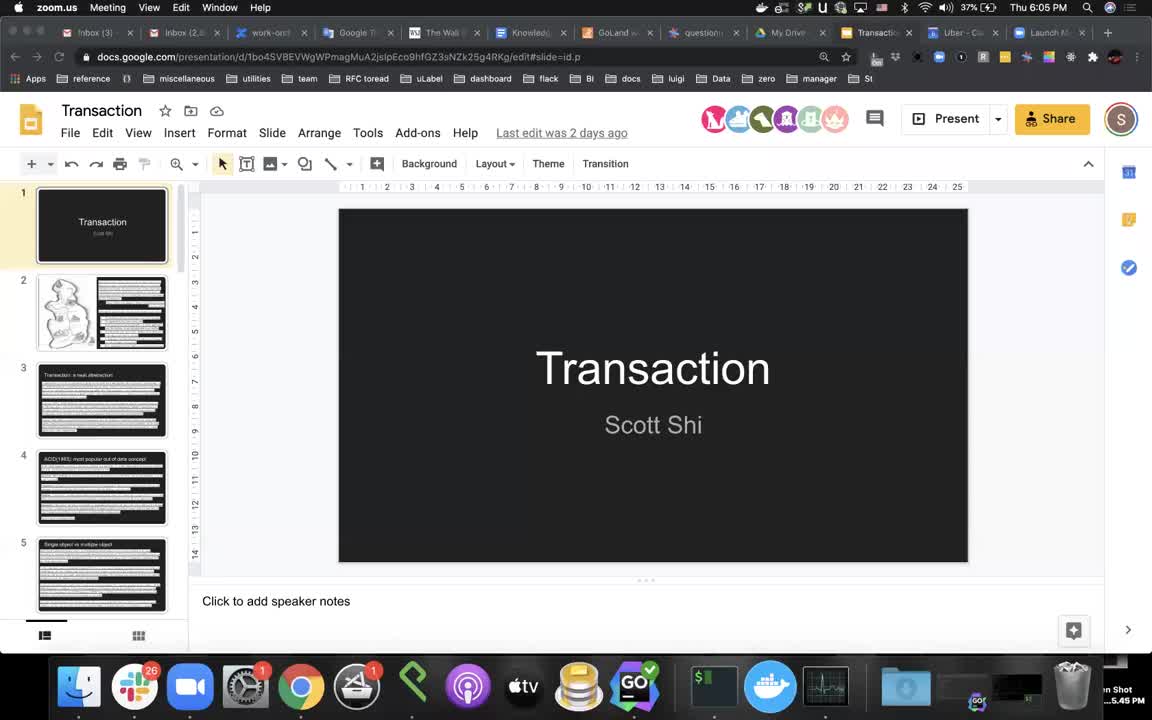
Task: Open the 'Last edit was 2 days ago' link
Action: pyautogui.click(x=561, y=133)
